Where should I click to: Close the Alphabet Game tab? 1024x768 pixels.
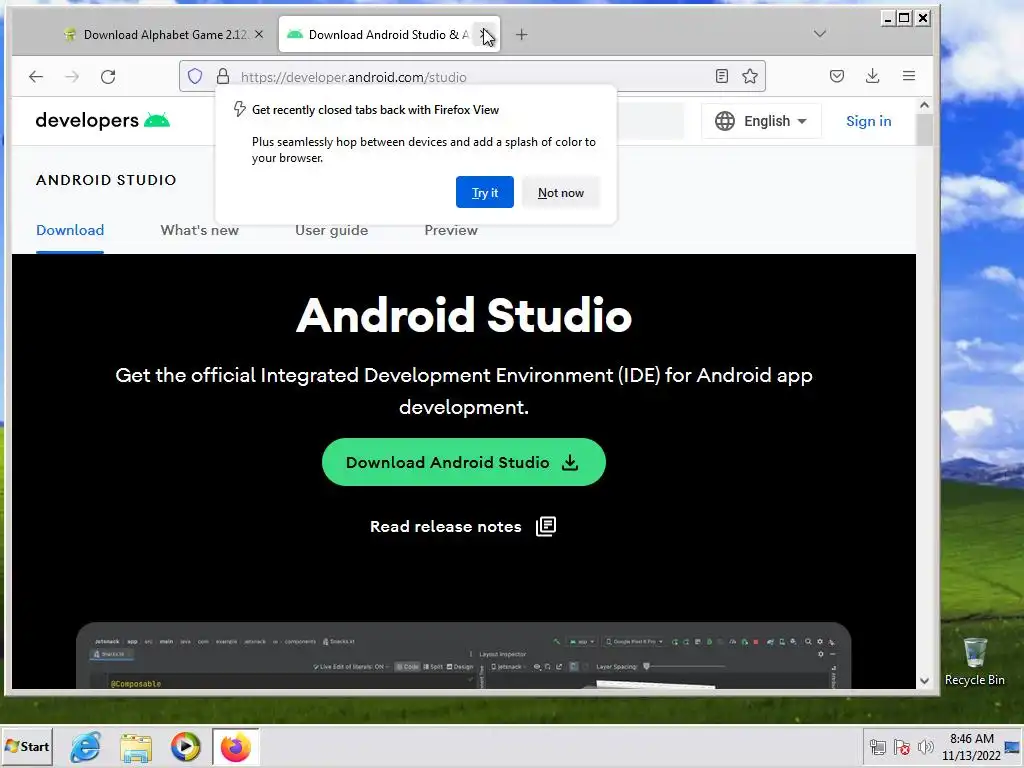point(259,35)
